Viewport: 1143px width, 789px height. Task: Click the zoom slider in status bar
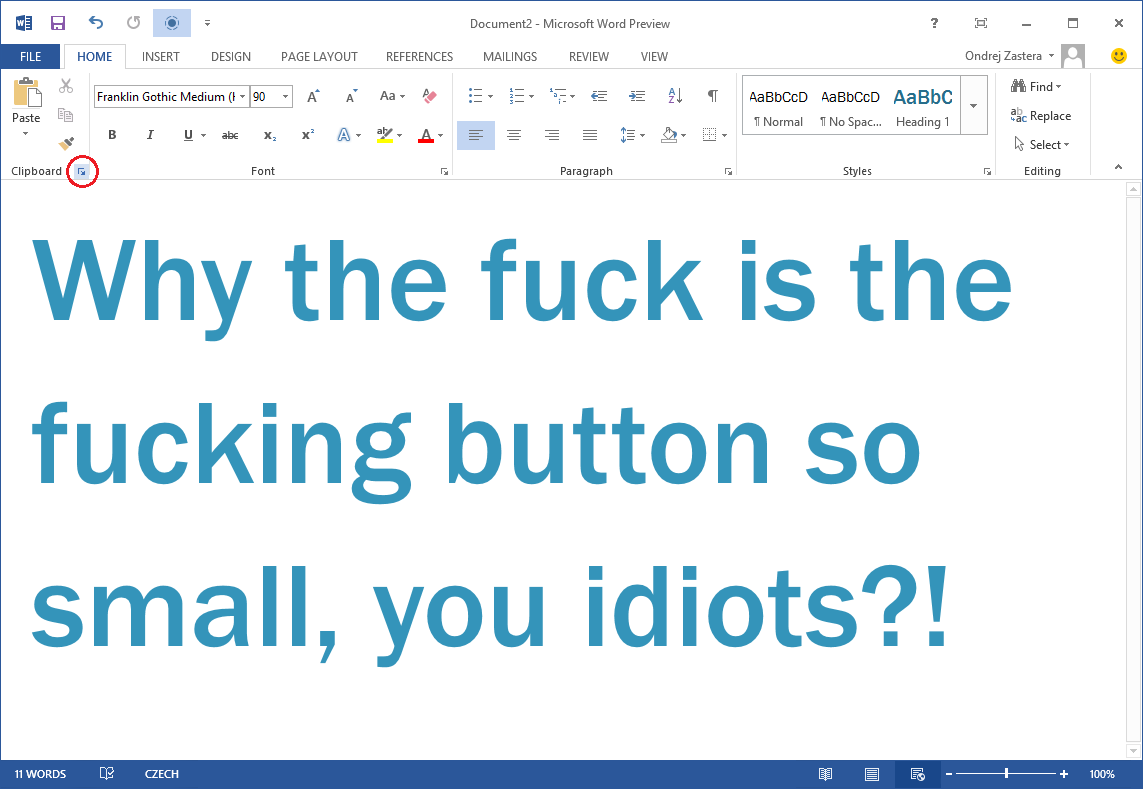tap(1005, 774)
